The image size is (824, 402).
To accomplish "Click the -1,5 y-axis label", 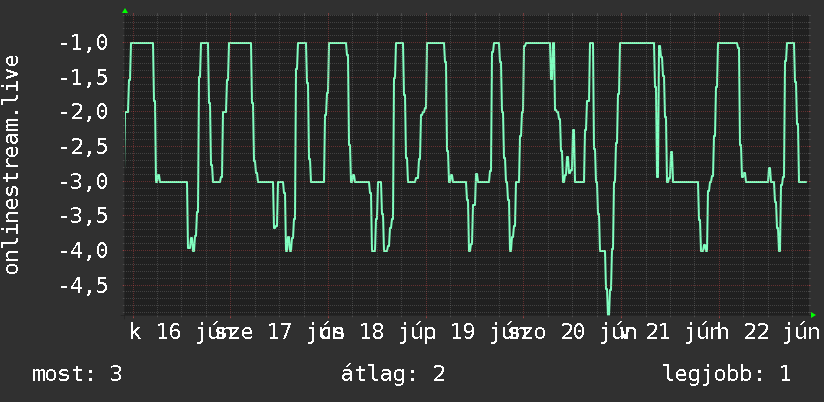I will (84, 78).
